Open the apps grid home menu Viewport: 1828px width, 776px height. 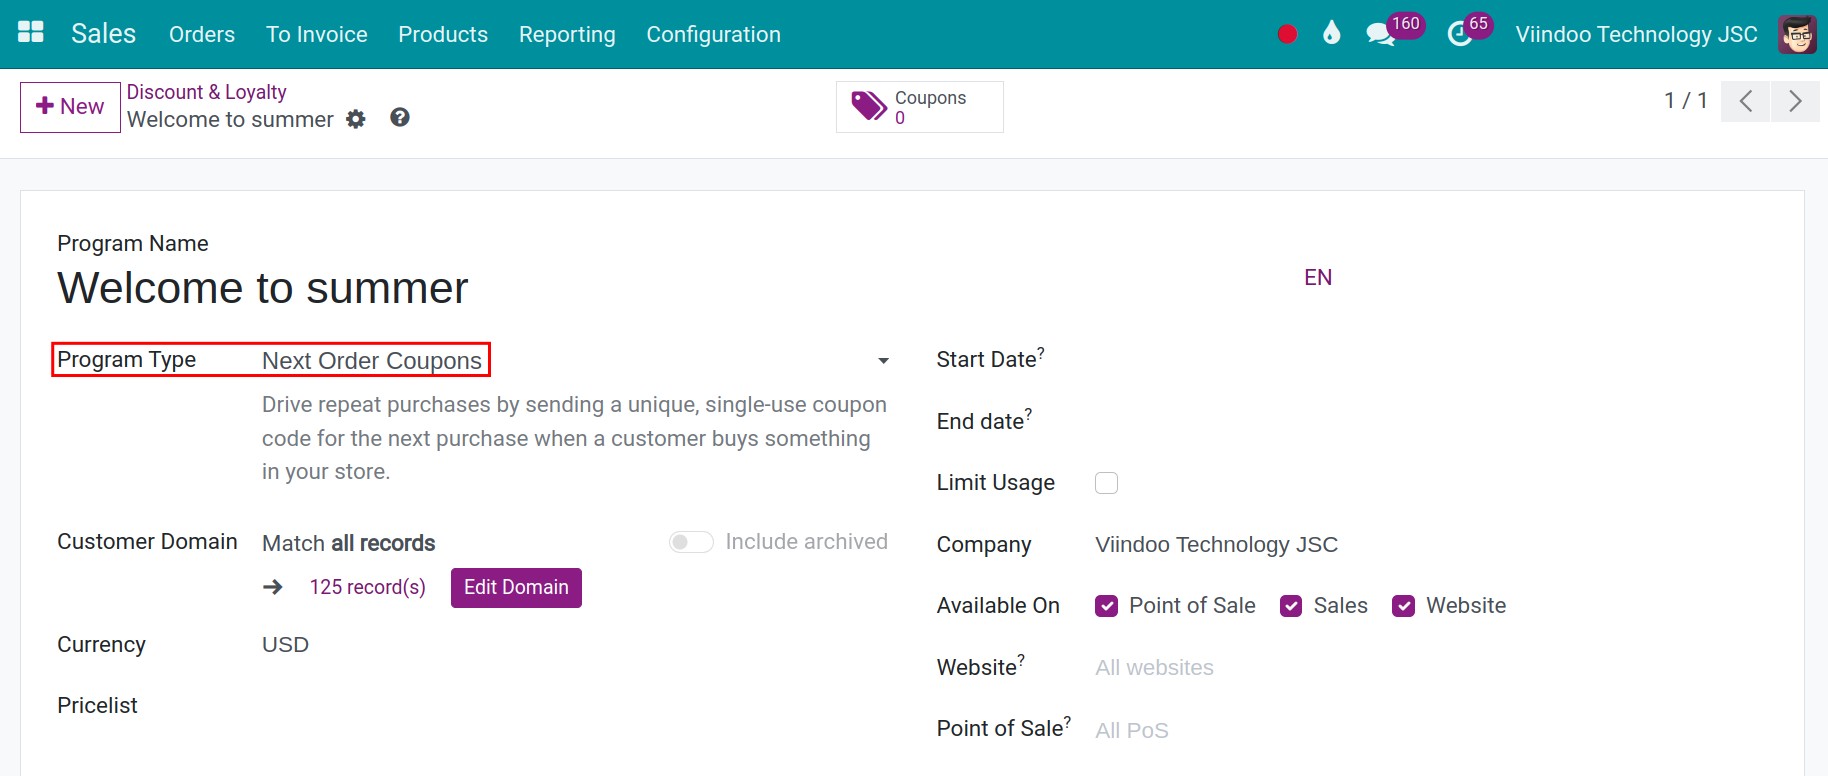click(31, 33)
